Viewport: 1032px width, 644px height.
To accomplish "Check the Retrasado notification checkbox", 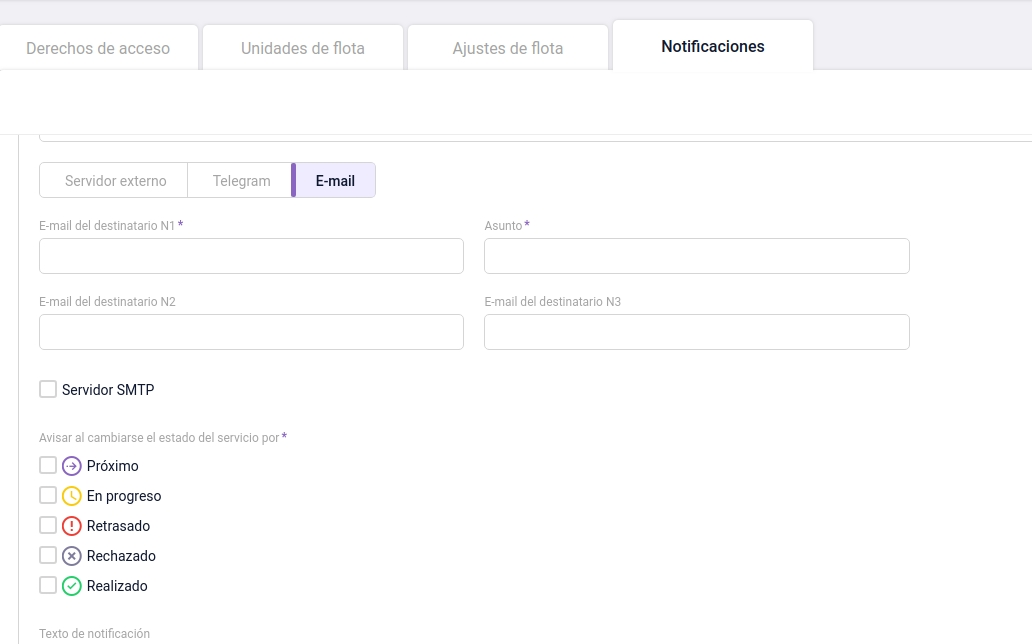I will click(x=47, y=525).
